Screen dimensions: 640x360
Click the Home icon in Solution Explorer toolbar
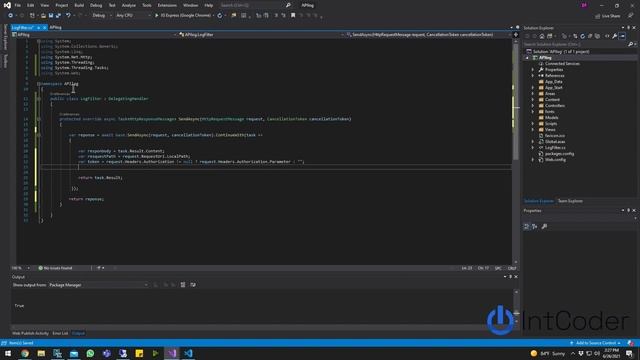tap(542, 36)
